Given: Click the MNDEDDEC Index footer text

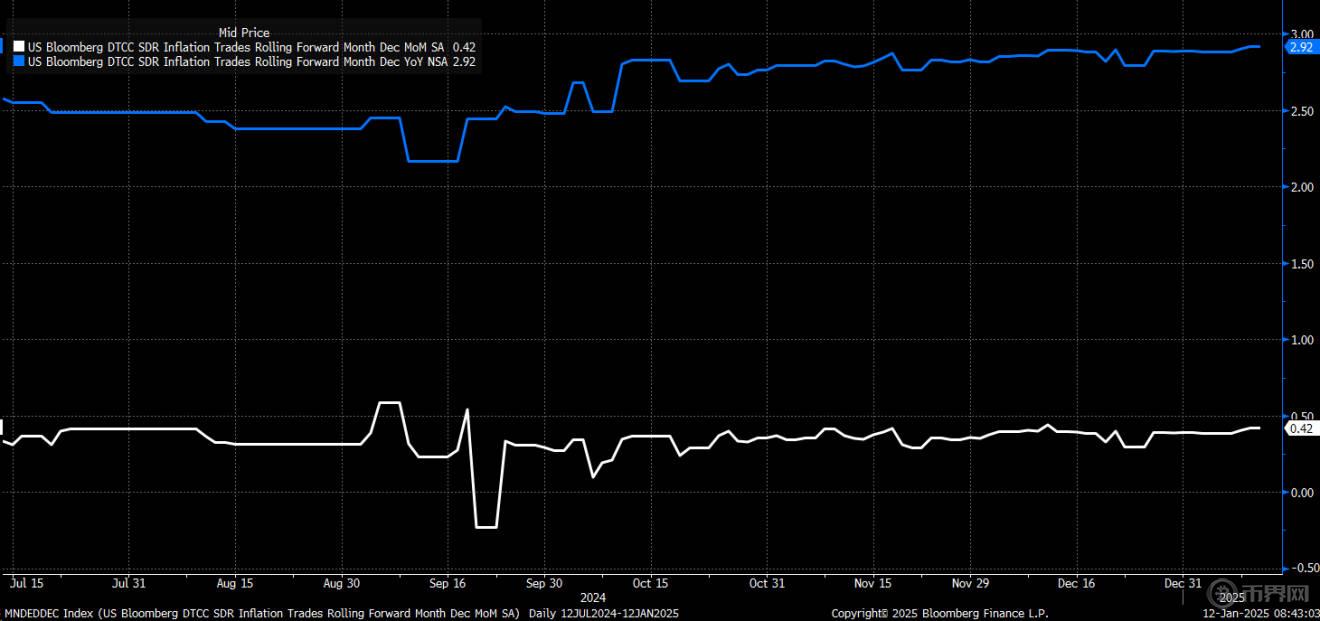Looking at the screenshot, I should tap(262, 612).
